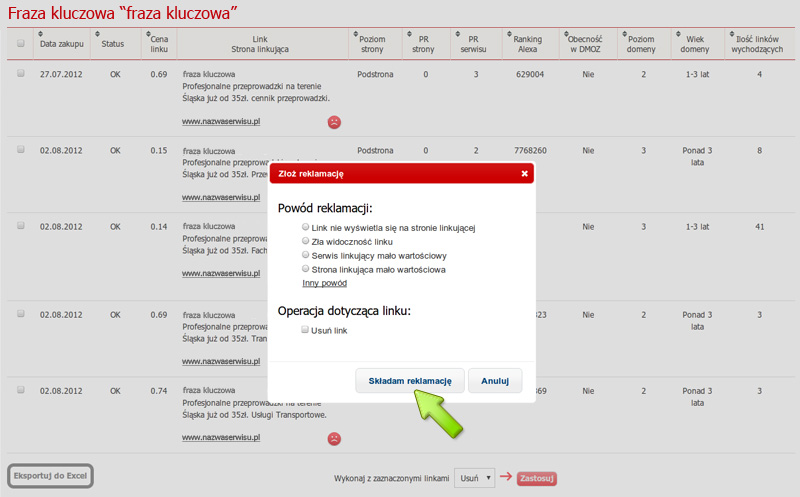Pick 'Strona linkująca mało wartościowa' reason
Viewport: 800px width, 497px height.
pyautogui.click(x=306, y=270)
